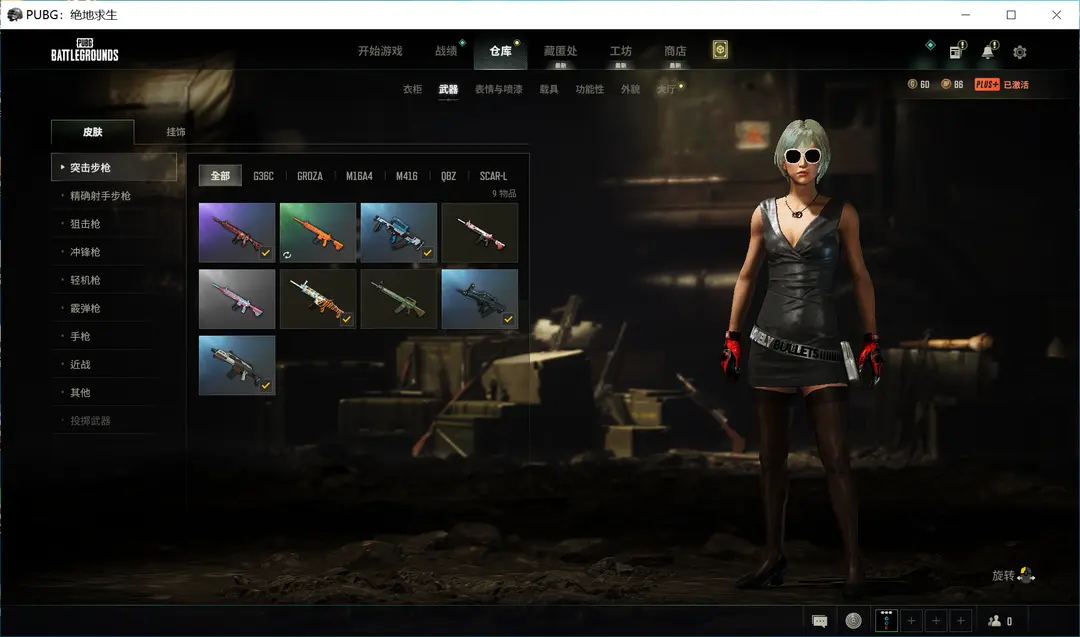
Task: Filter skins by M16A4
Action: [359, 176]
